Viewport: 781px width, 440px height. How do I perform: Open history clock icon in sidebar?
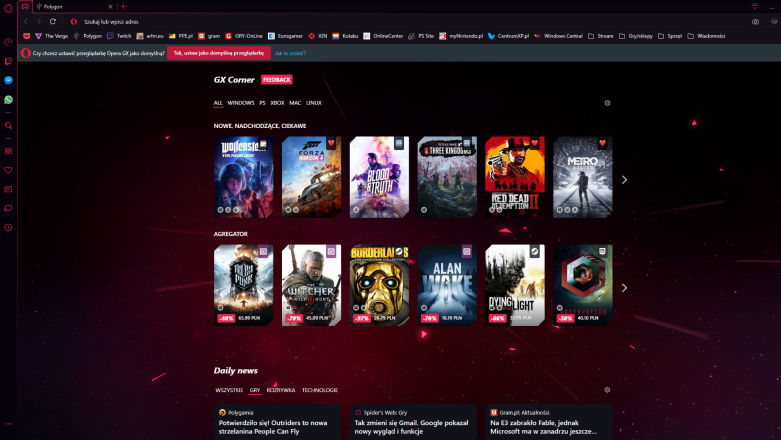click(8, 228)
